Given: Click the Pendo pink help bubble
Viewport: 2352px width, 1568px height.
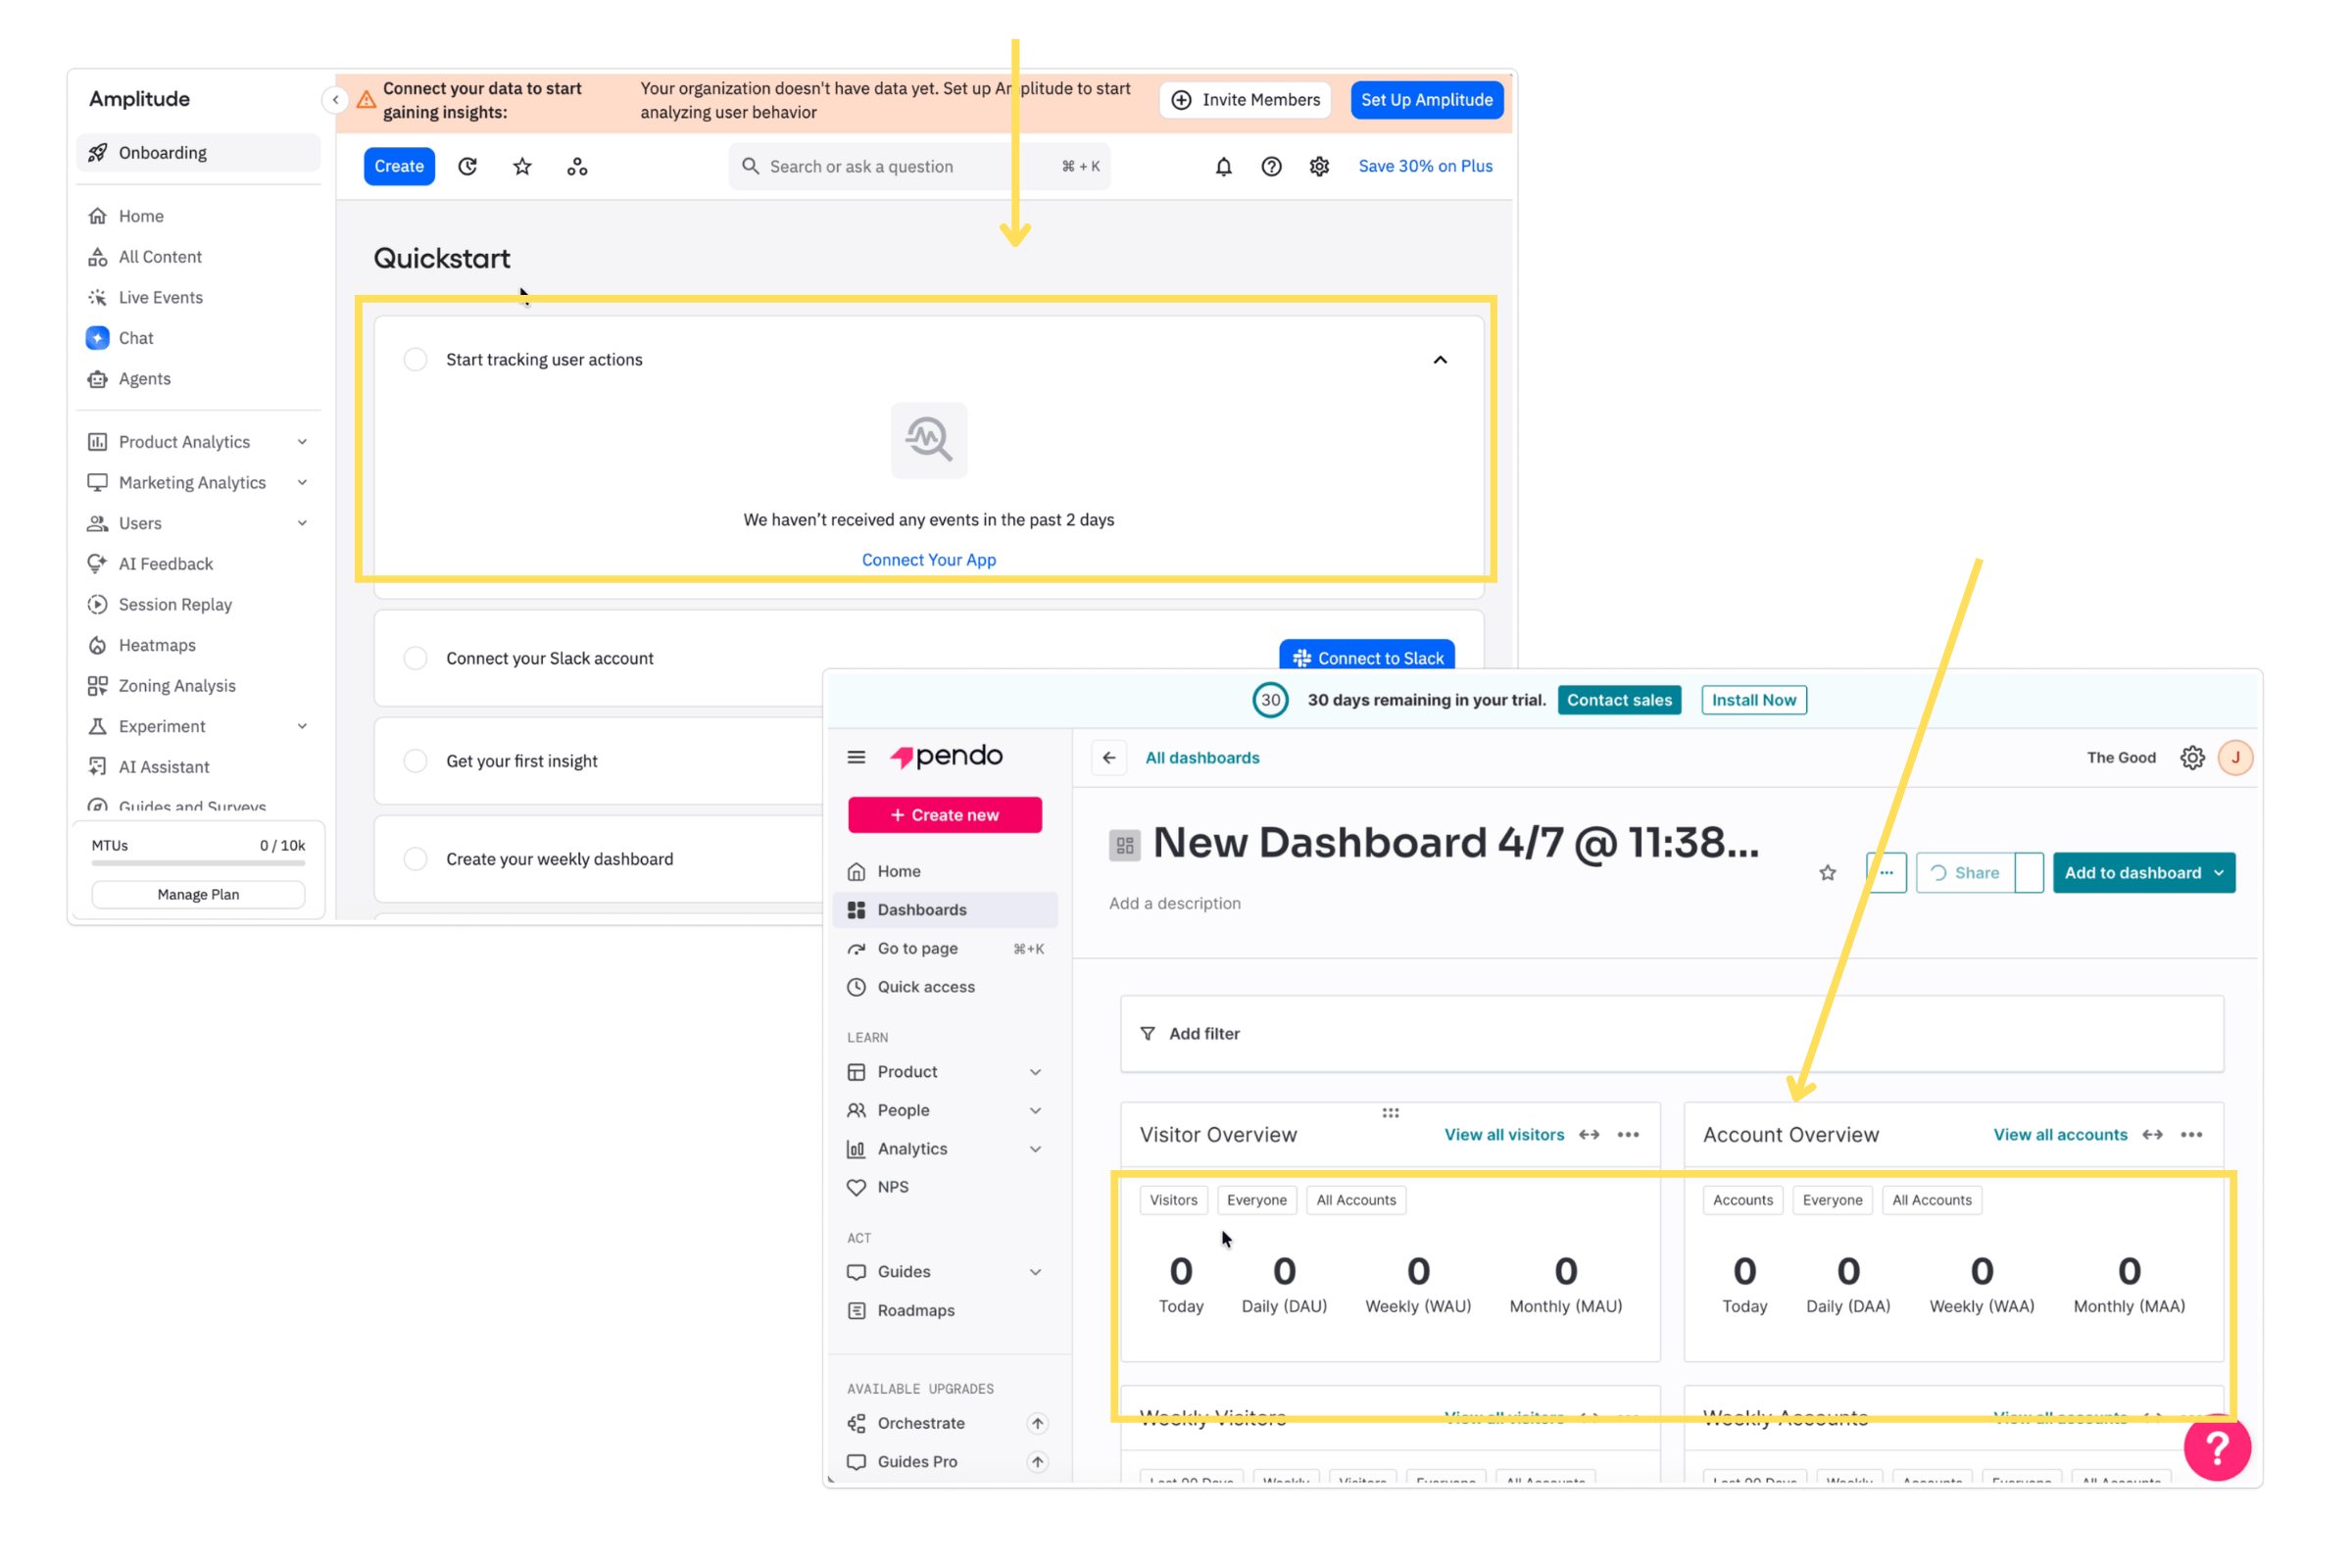Looking at the screenshot, I should 2217,1447.
